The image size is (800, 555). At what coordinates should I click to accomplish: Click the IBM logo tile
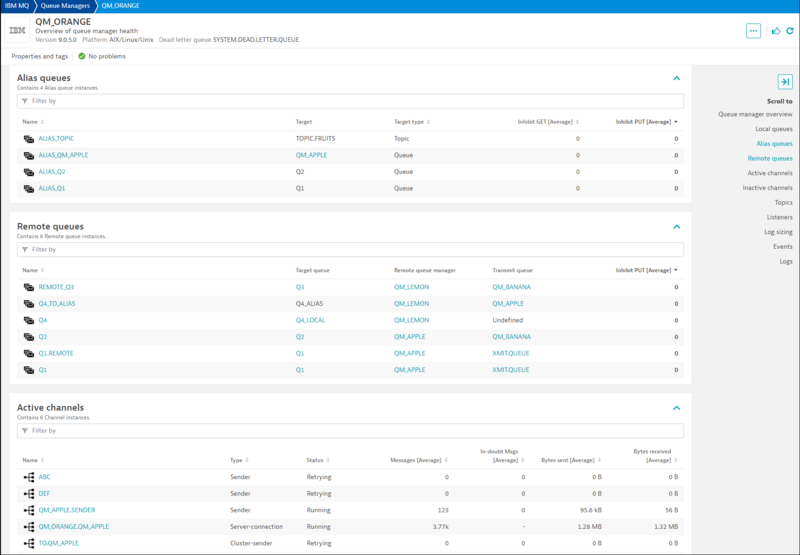(18, 31)
